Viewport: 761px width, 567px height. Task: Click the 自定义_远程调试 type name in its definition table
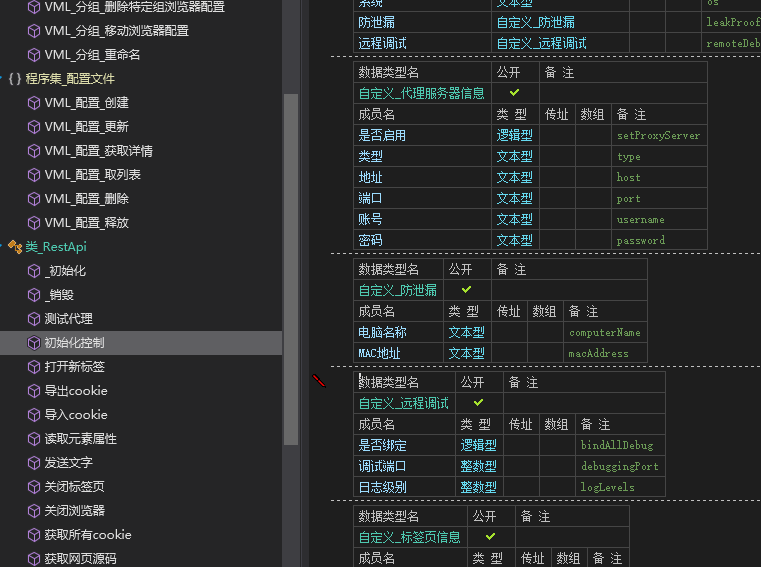pos(404,403)
